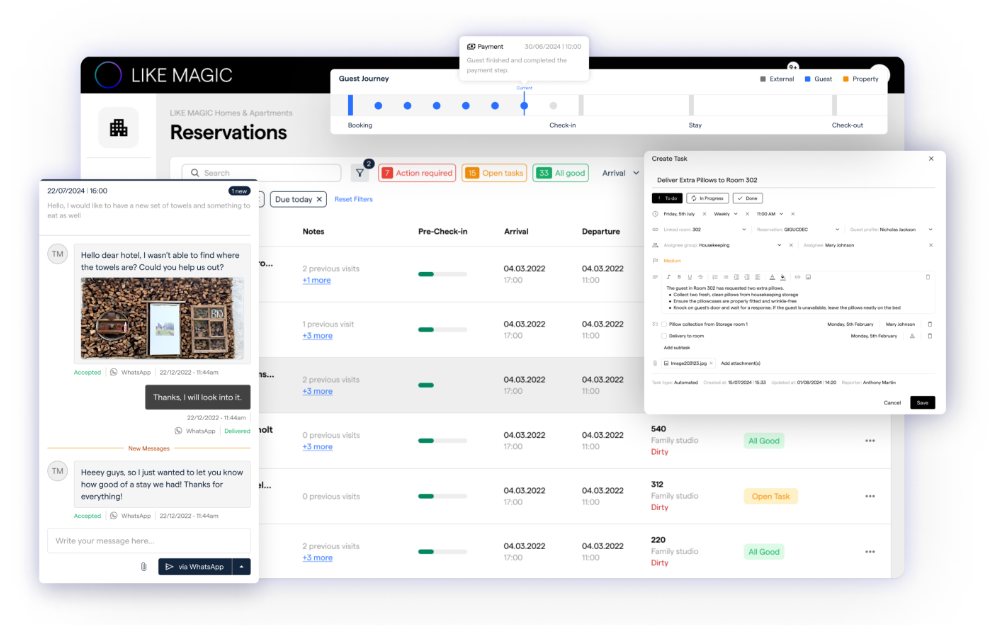1000x625 pixels.
Task: Click the Save button in Create Task
Action: [x=922, y=402]
